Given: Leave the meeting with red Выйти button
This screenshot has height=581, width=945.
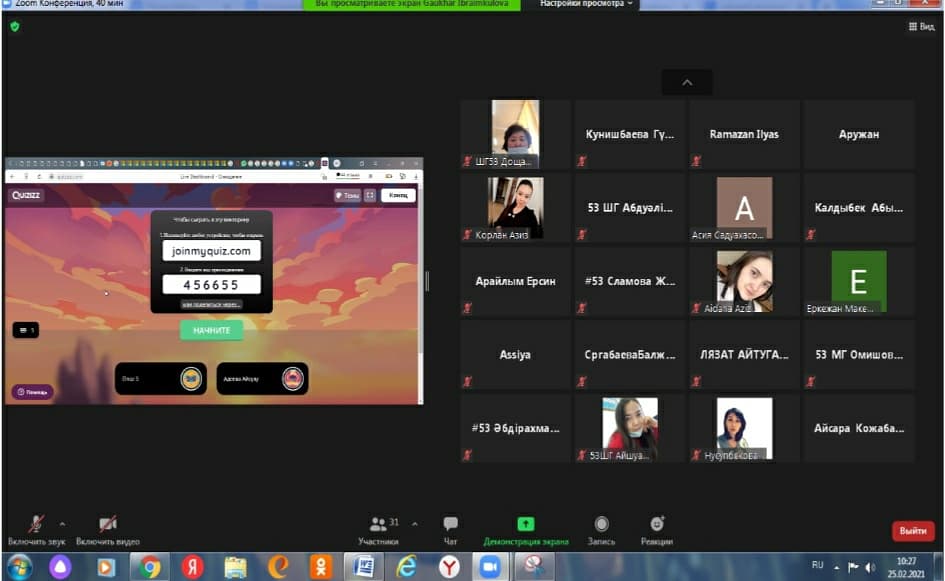Looking at the screenshot, I should point(912,531).
